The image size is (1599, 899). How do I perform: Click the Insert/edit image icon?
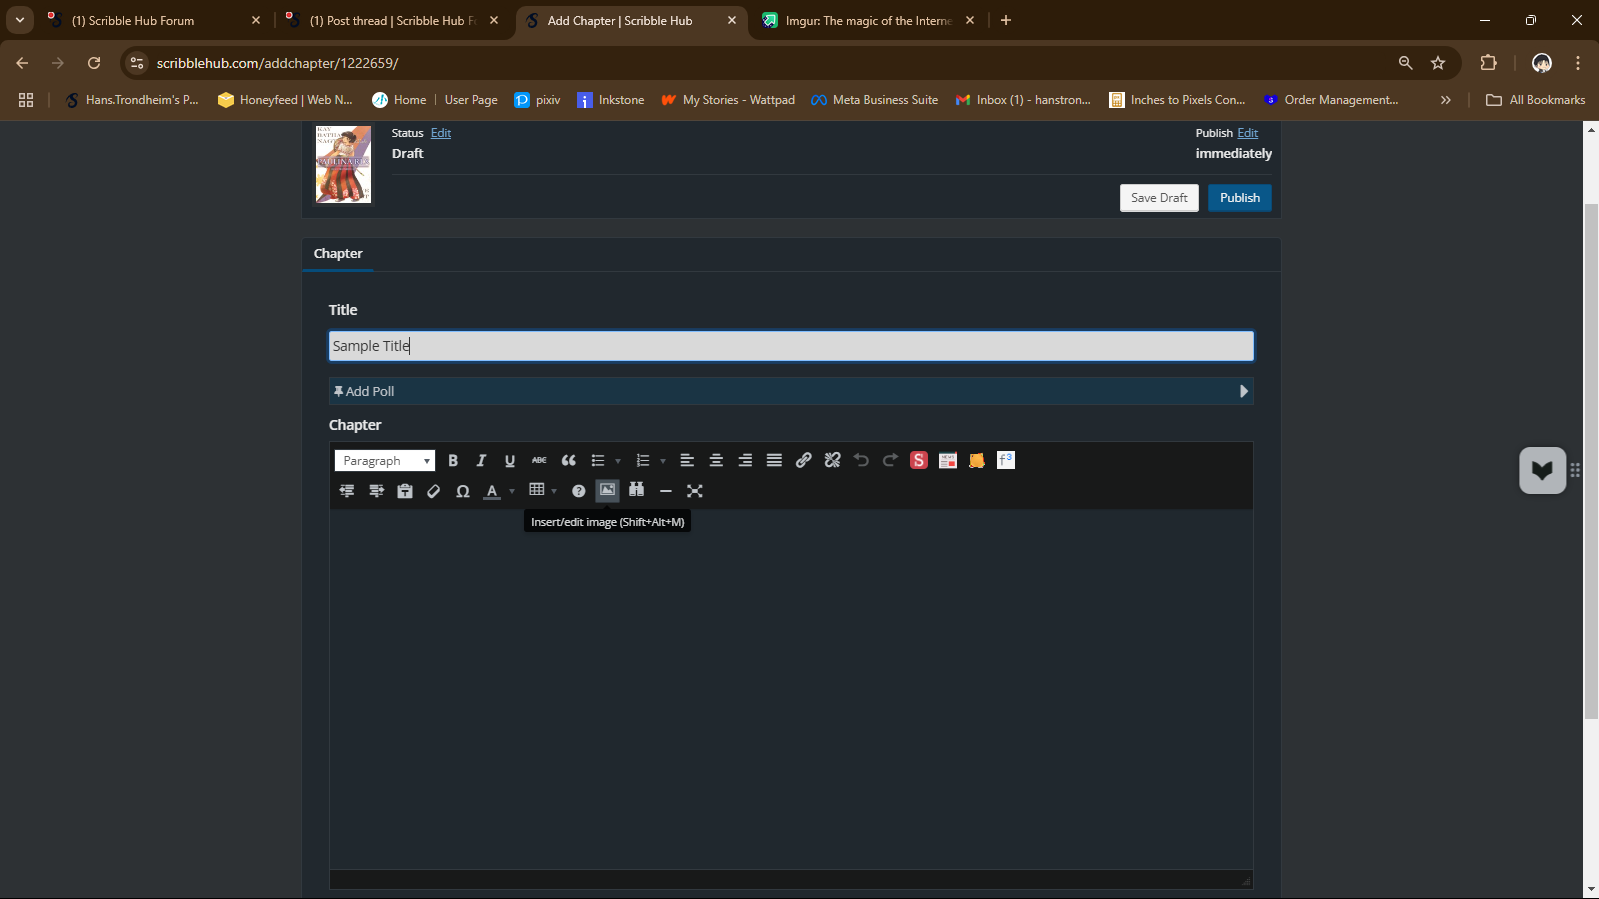click(x=607, y=490)
